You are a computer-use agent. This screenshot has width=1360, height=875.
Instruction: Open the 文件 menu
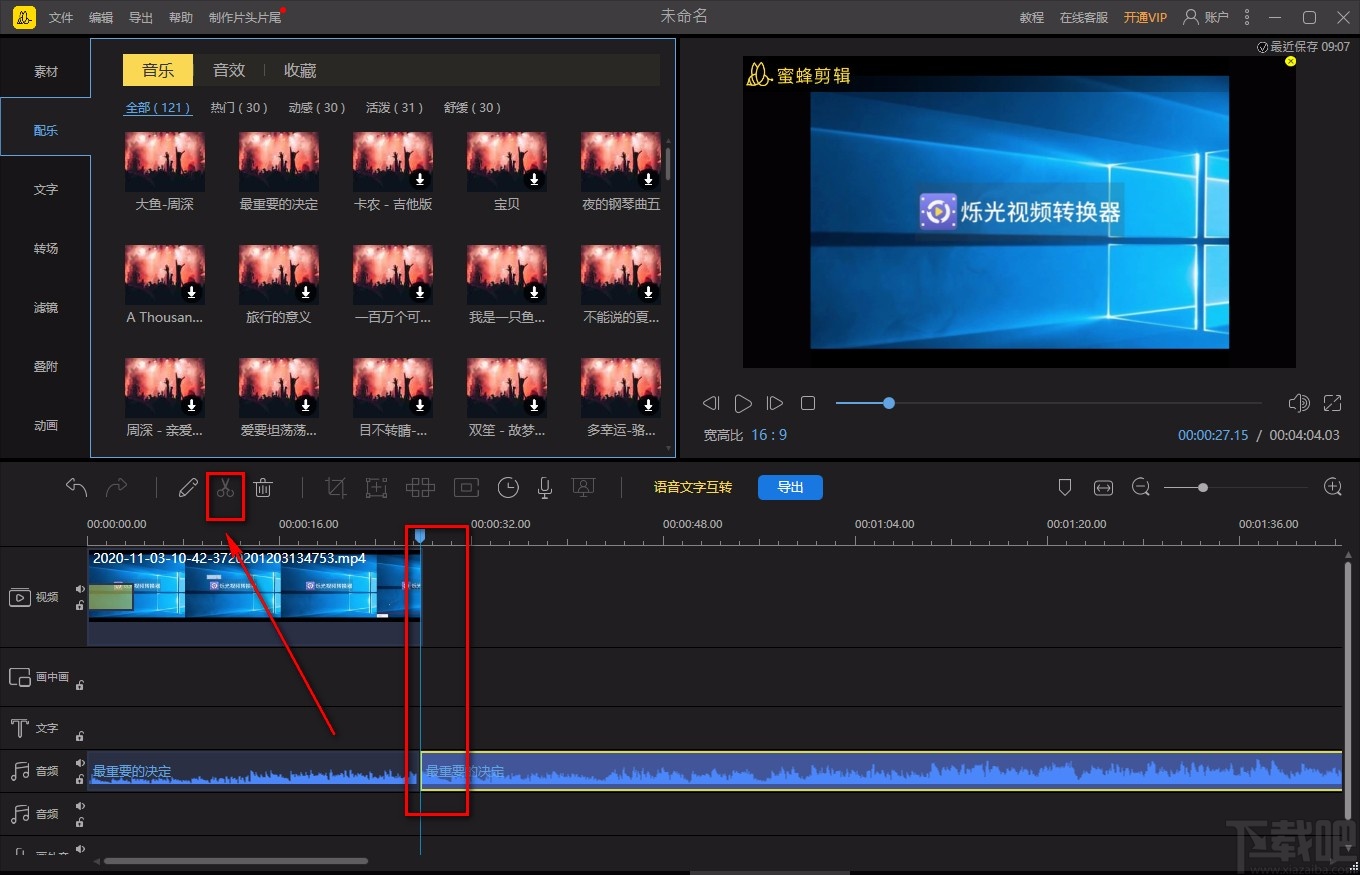pyautogui.click(x=61, y=18)
